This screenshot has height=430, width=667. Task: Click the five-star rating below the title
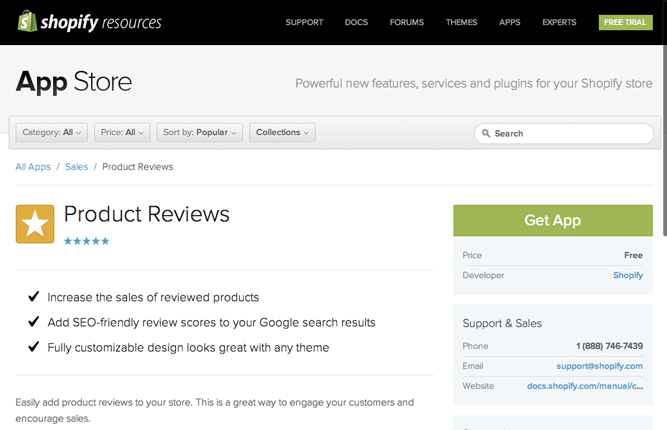87,241
